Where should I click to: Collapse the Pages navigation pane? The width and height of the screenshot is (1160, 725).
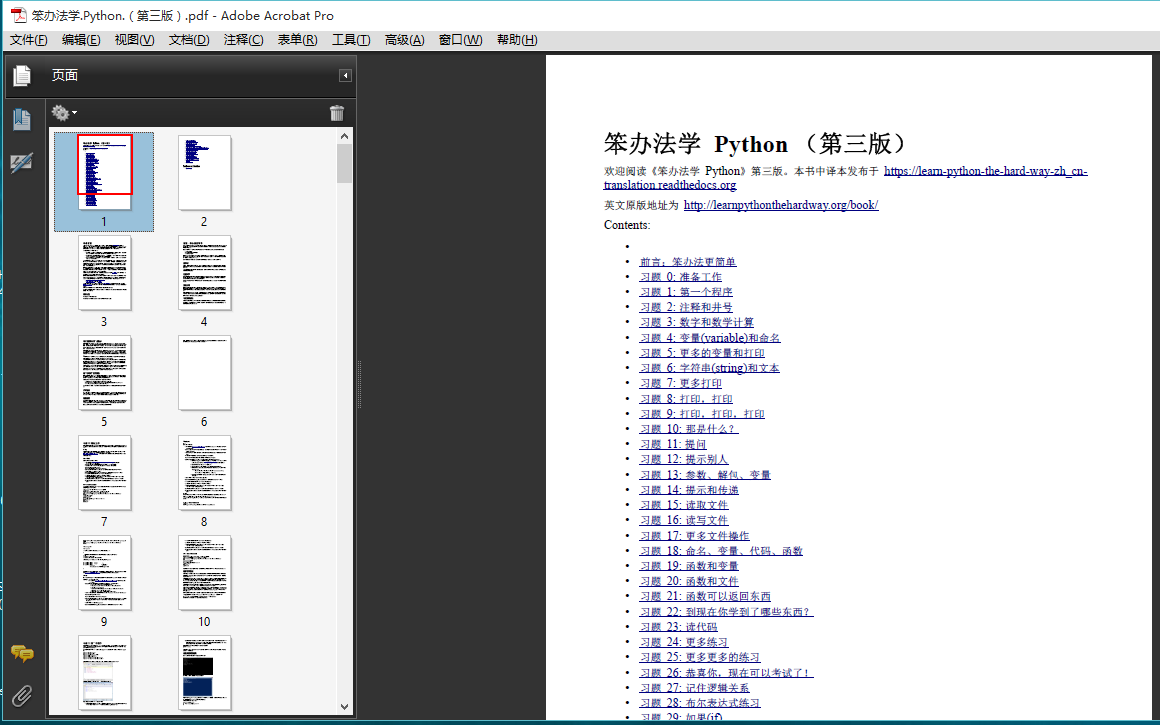345,75
